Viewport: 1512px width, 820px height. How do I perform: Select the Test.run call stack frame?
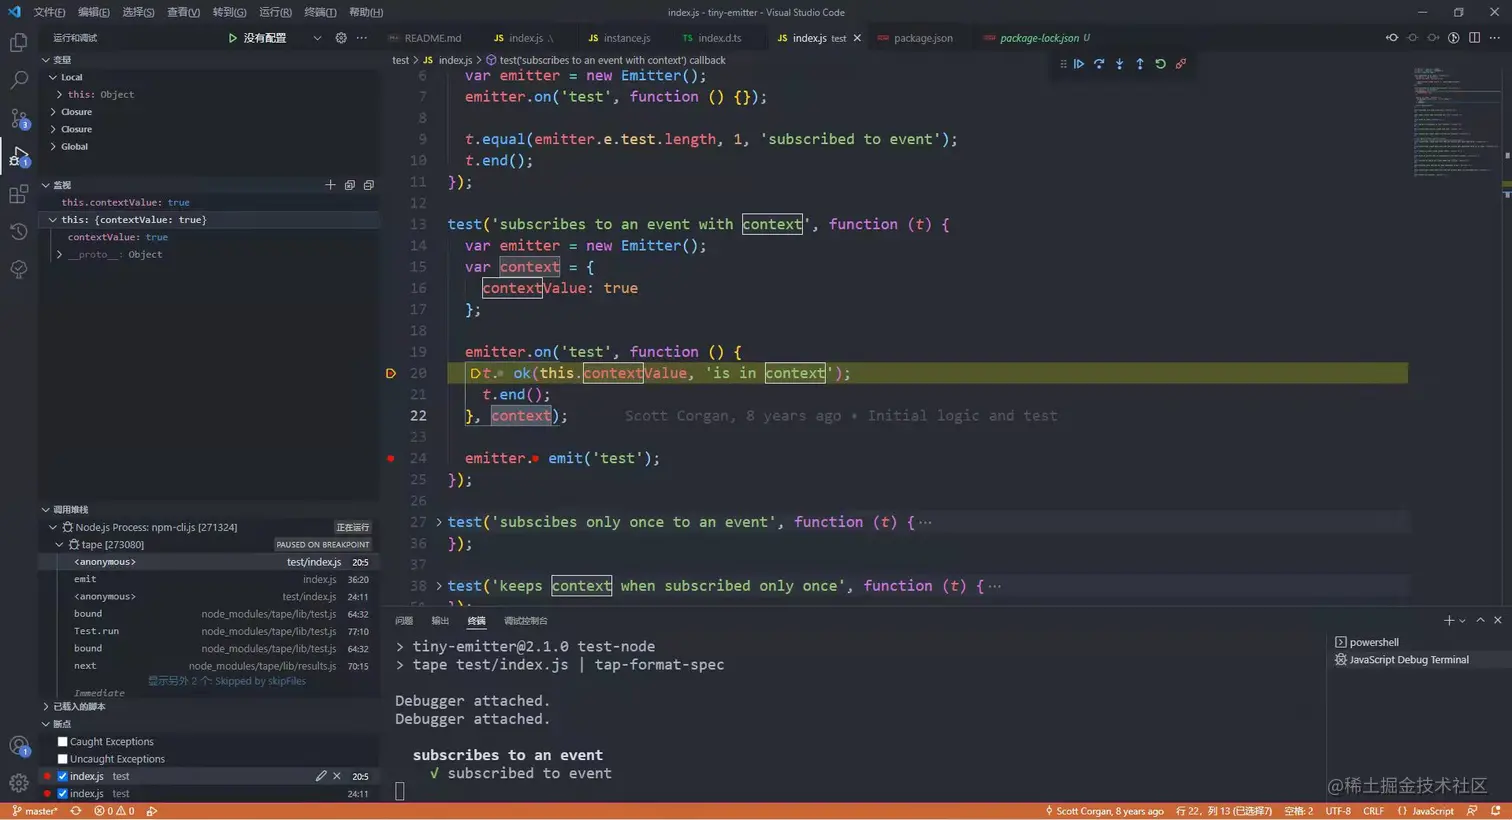pos(209,631)
